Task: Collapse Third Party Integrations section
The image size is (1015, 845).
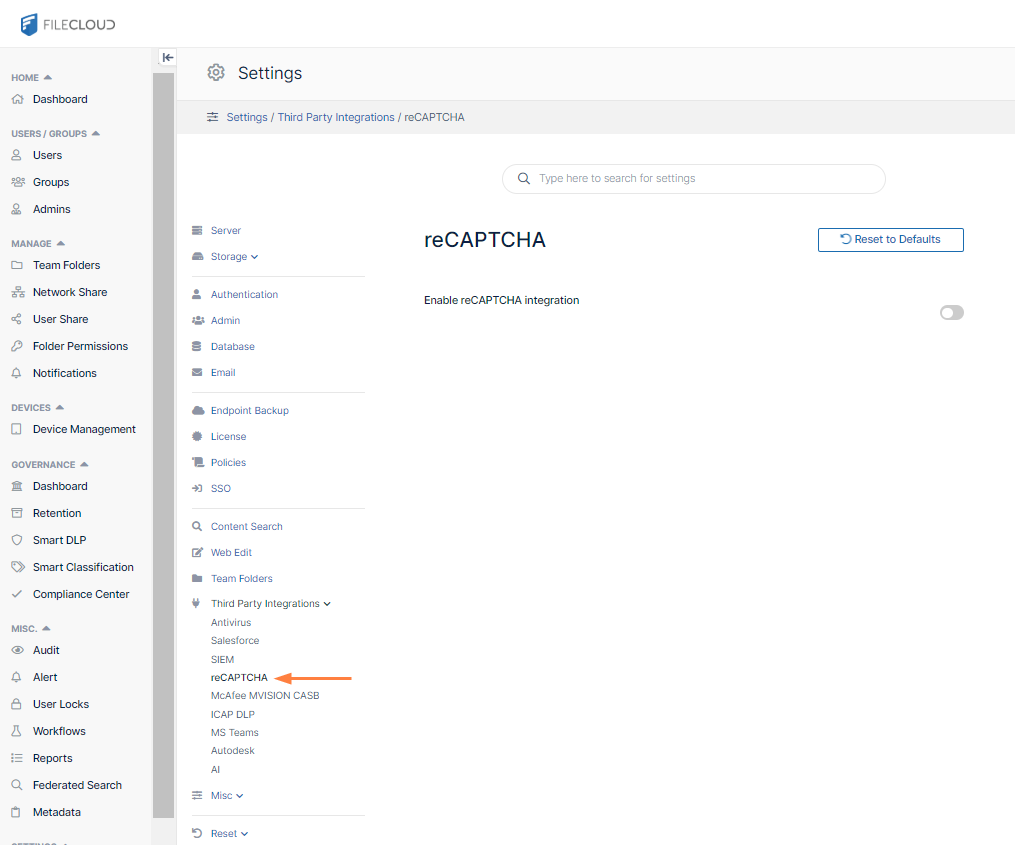Action: (x=271, y=603)
